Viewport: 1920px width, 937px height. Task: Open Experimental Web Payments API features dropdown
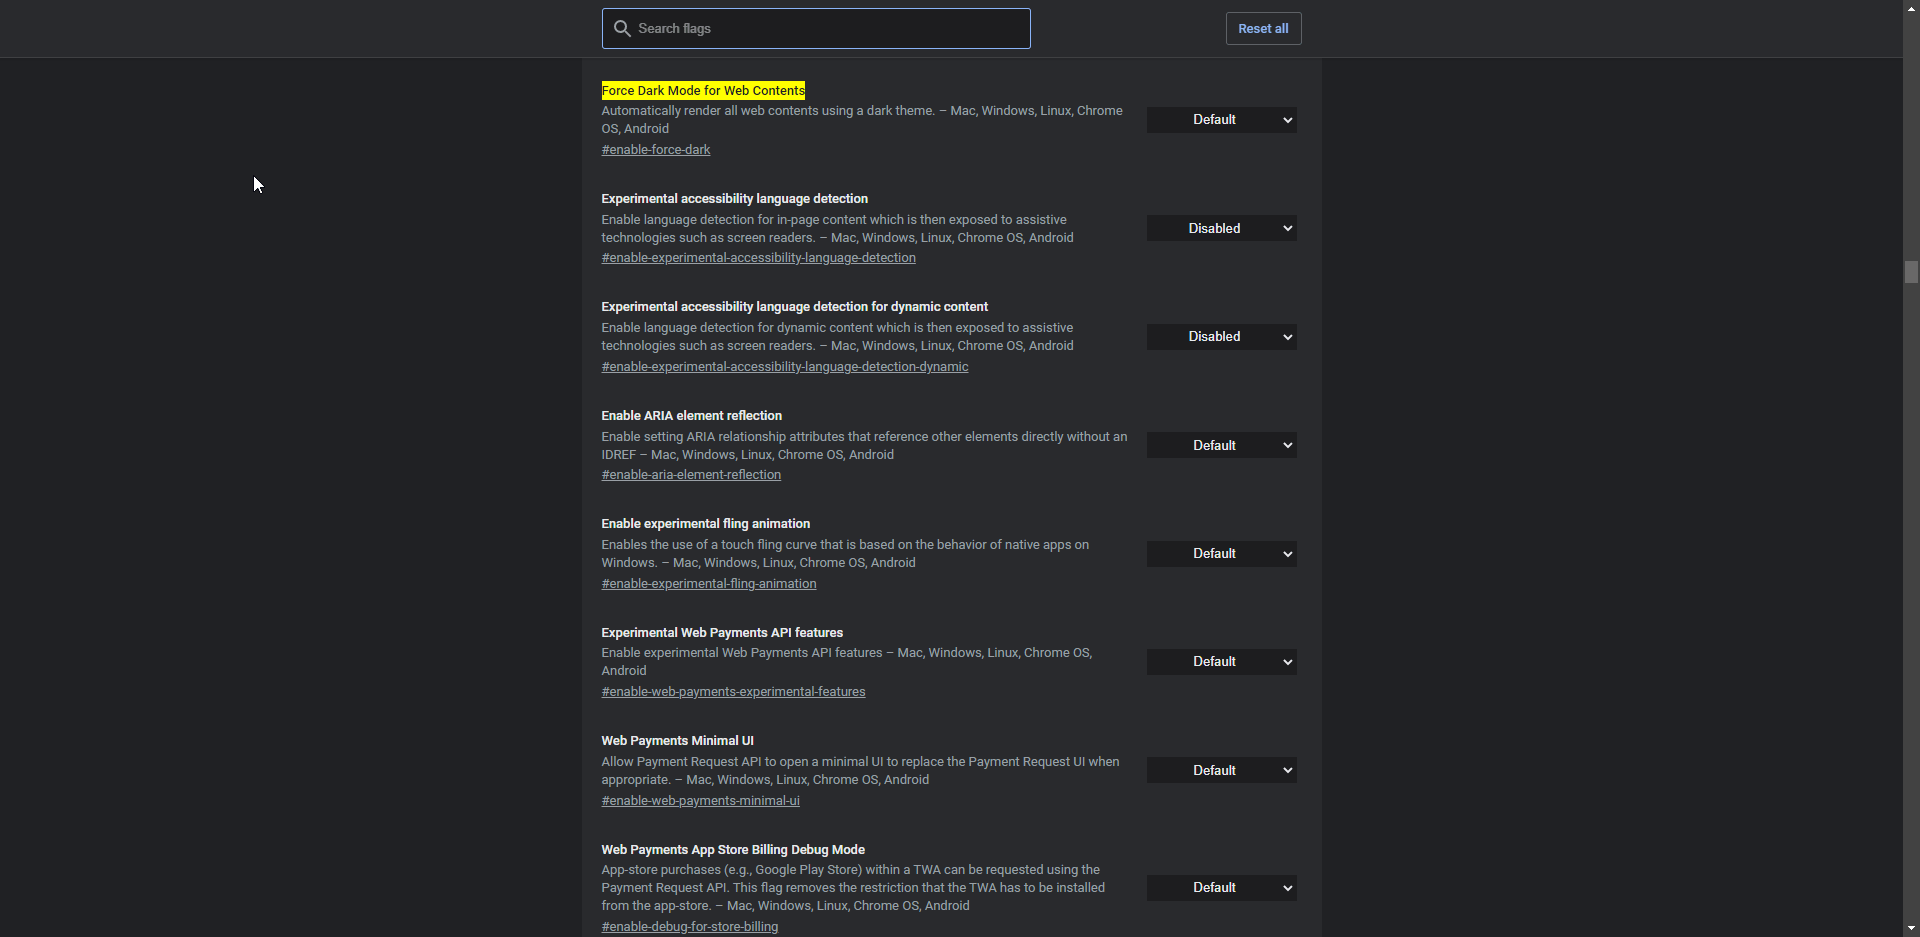point(1221,662)
